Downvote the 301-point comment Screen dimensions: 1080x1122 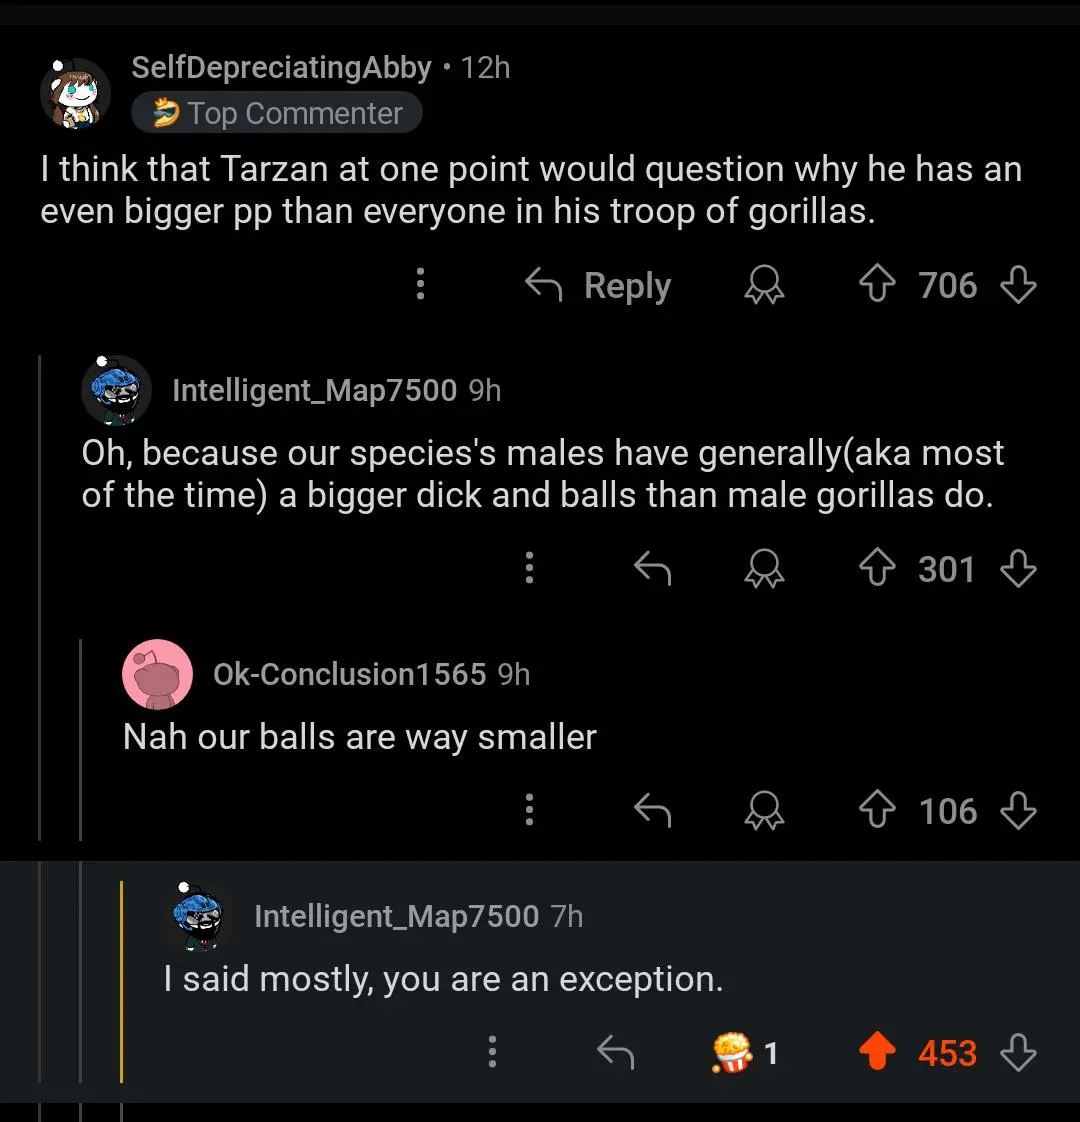pyautogui.click(x=1018, y=569)
